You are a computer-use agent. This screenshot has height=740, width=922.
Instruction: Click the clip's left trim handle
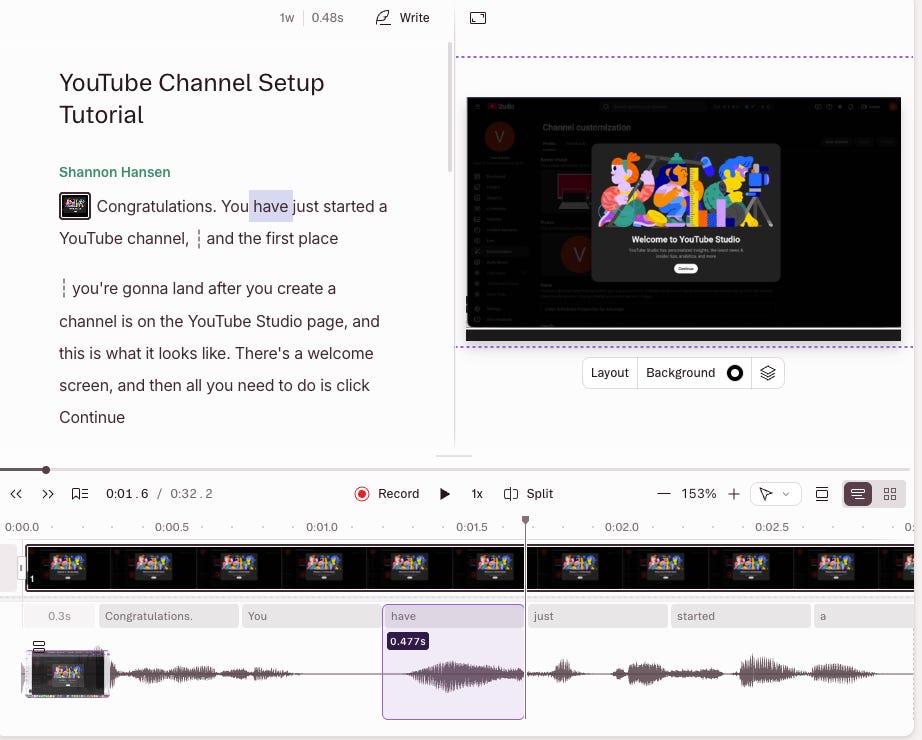[x=21, y=568]
